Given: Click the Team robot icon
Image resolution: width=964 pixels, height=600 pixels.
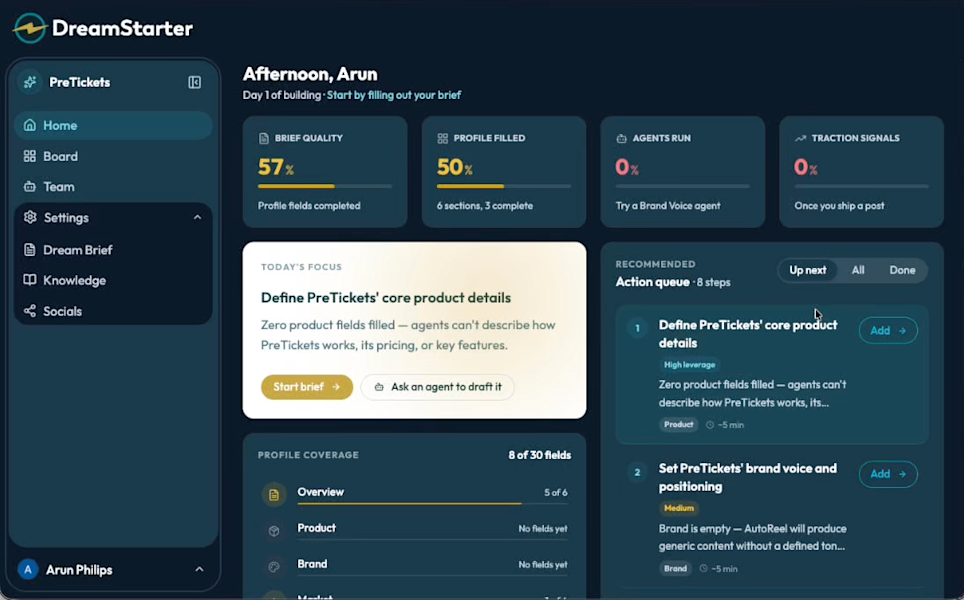Looking at the screenshot, I should click(30, 187).
